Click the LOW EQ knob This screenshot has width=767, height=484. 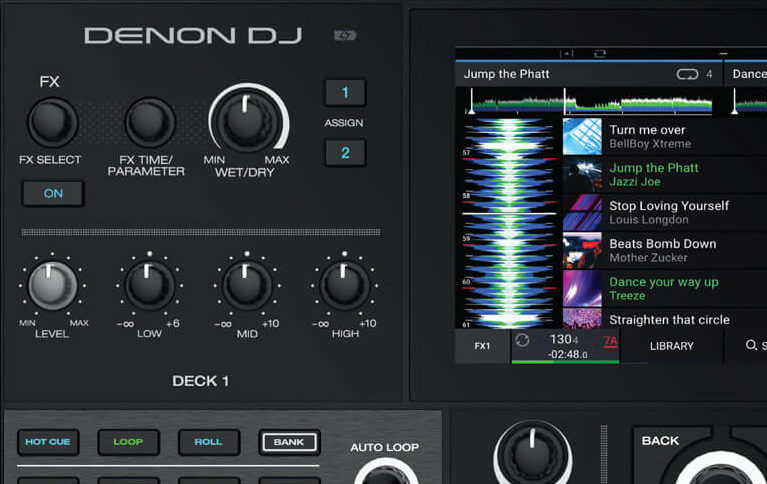point(148,286)
